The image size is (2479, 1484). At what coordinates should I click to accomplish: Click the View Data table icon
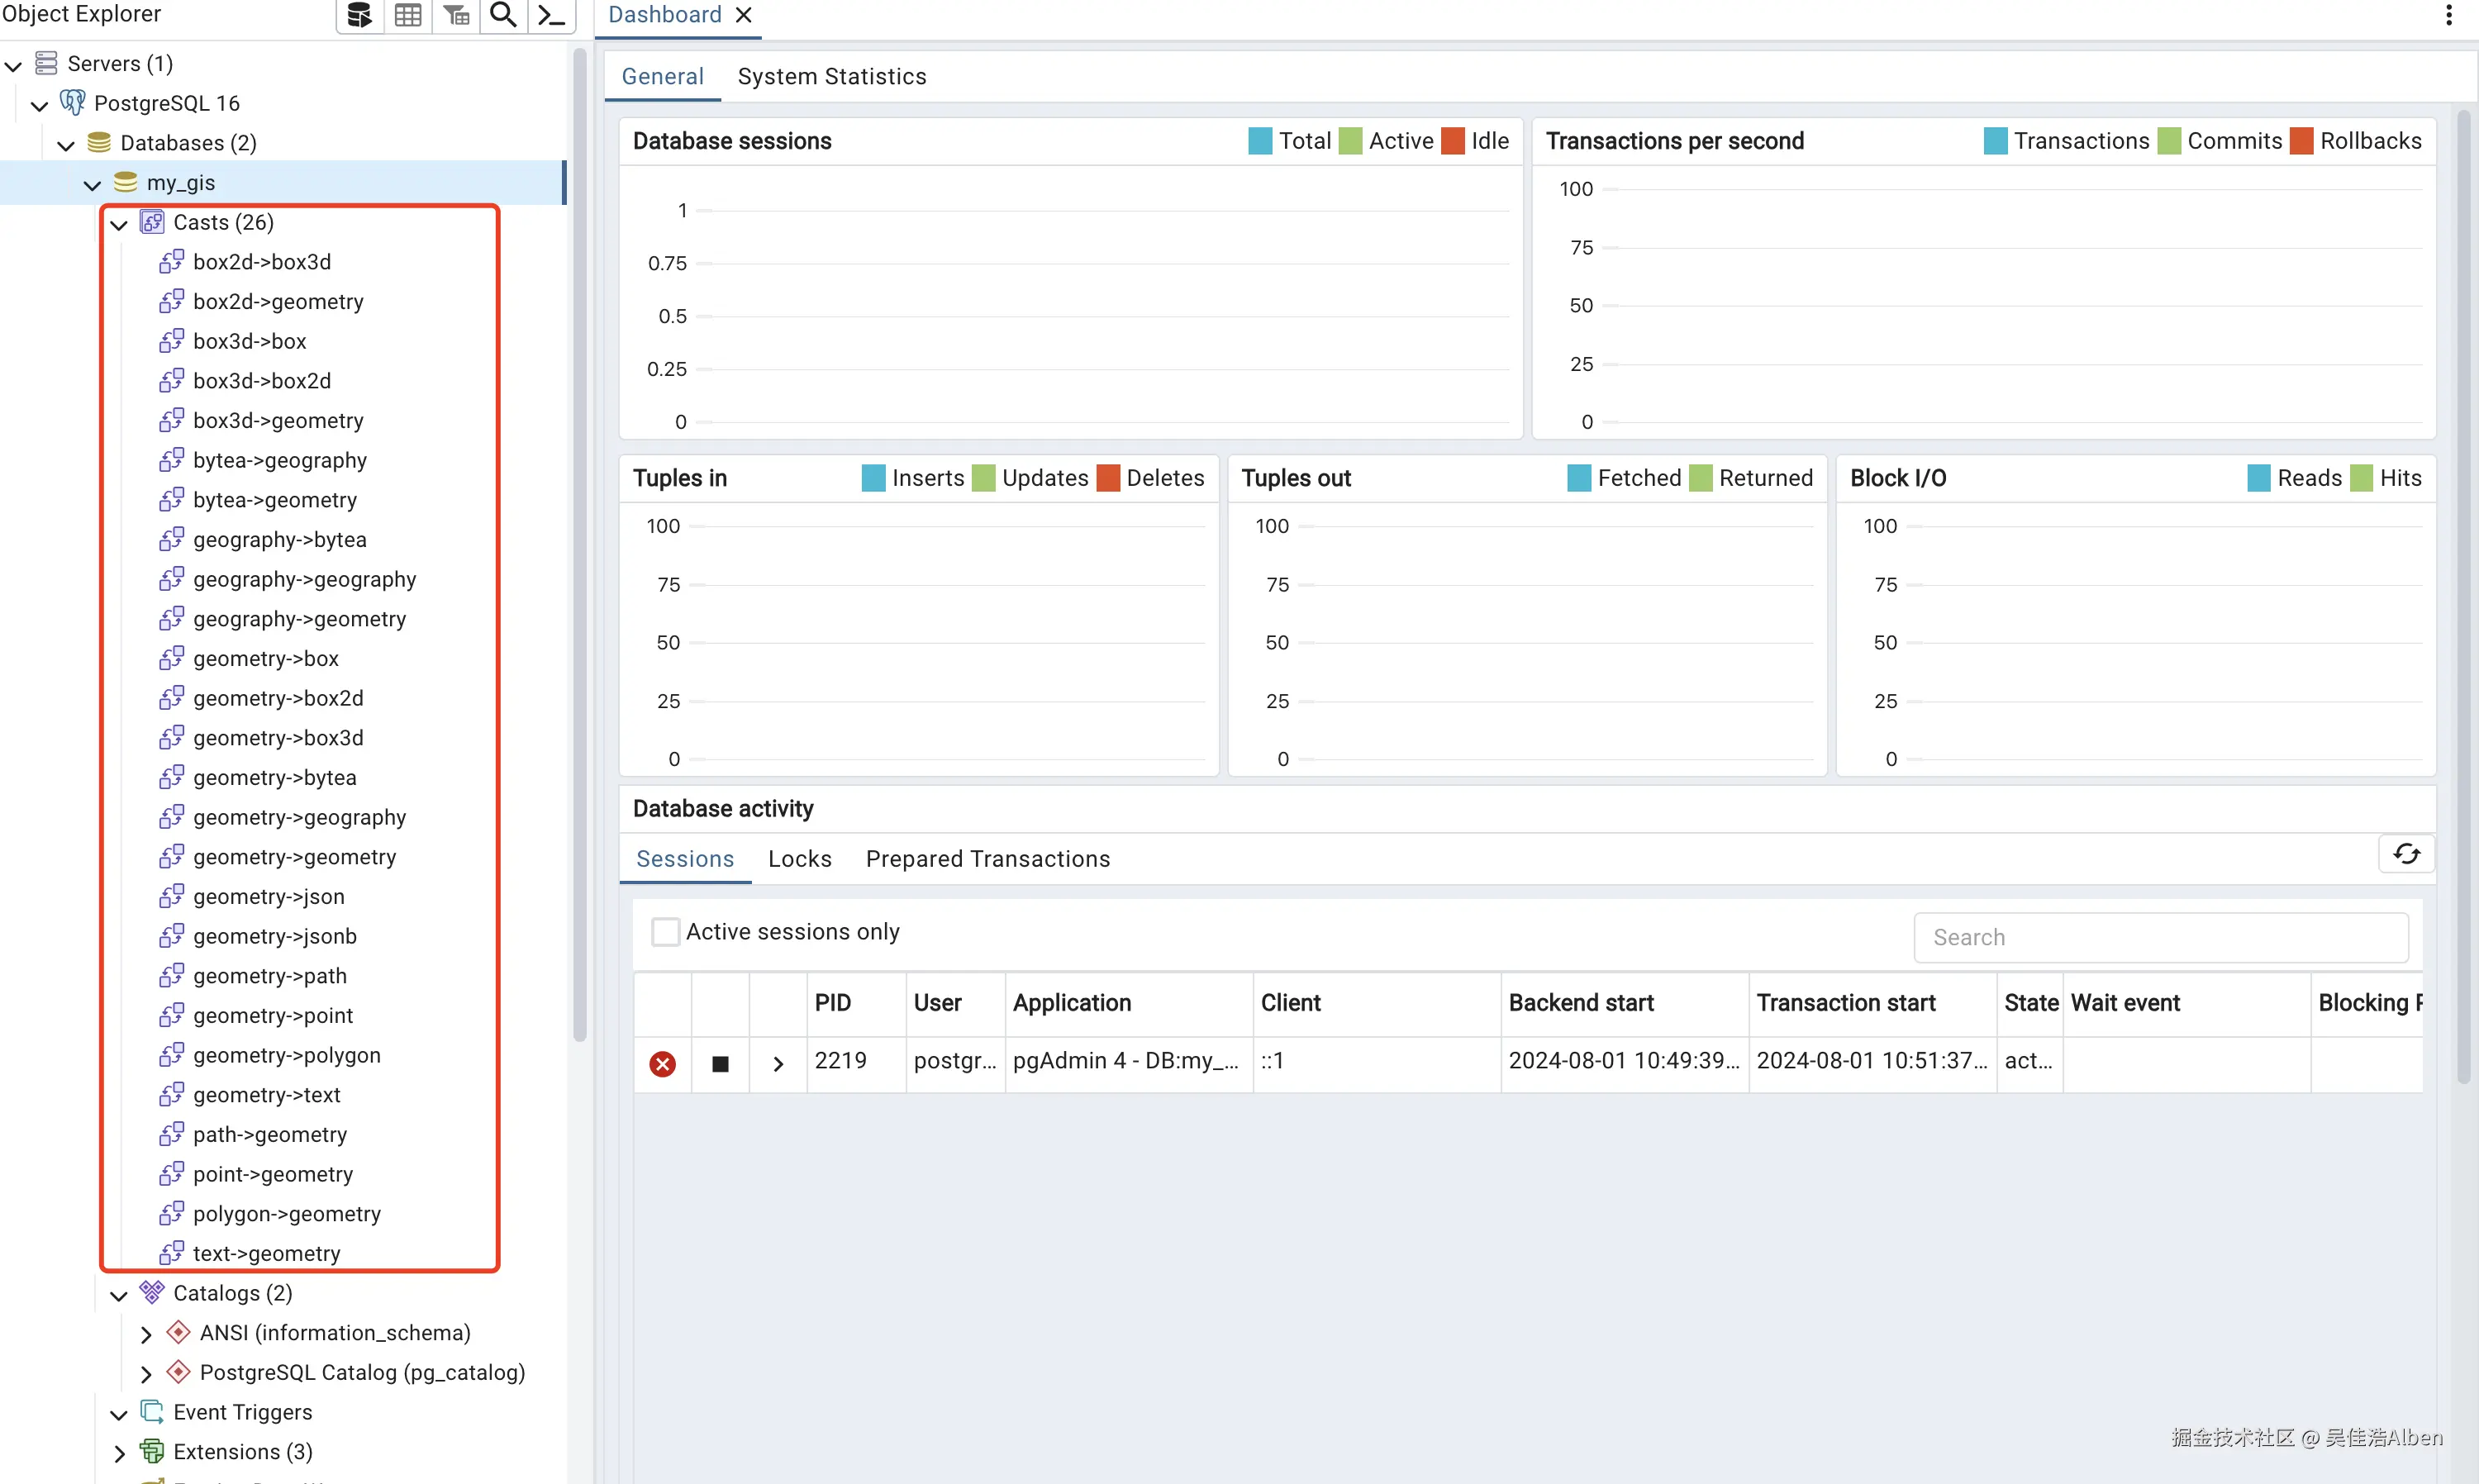click(408, 15)
